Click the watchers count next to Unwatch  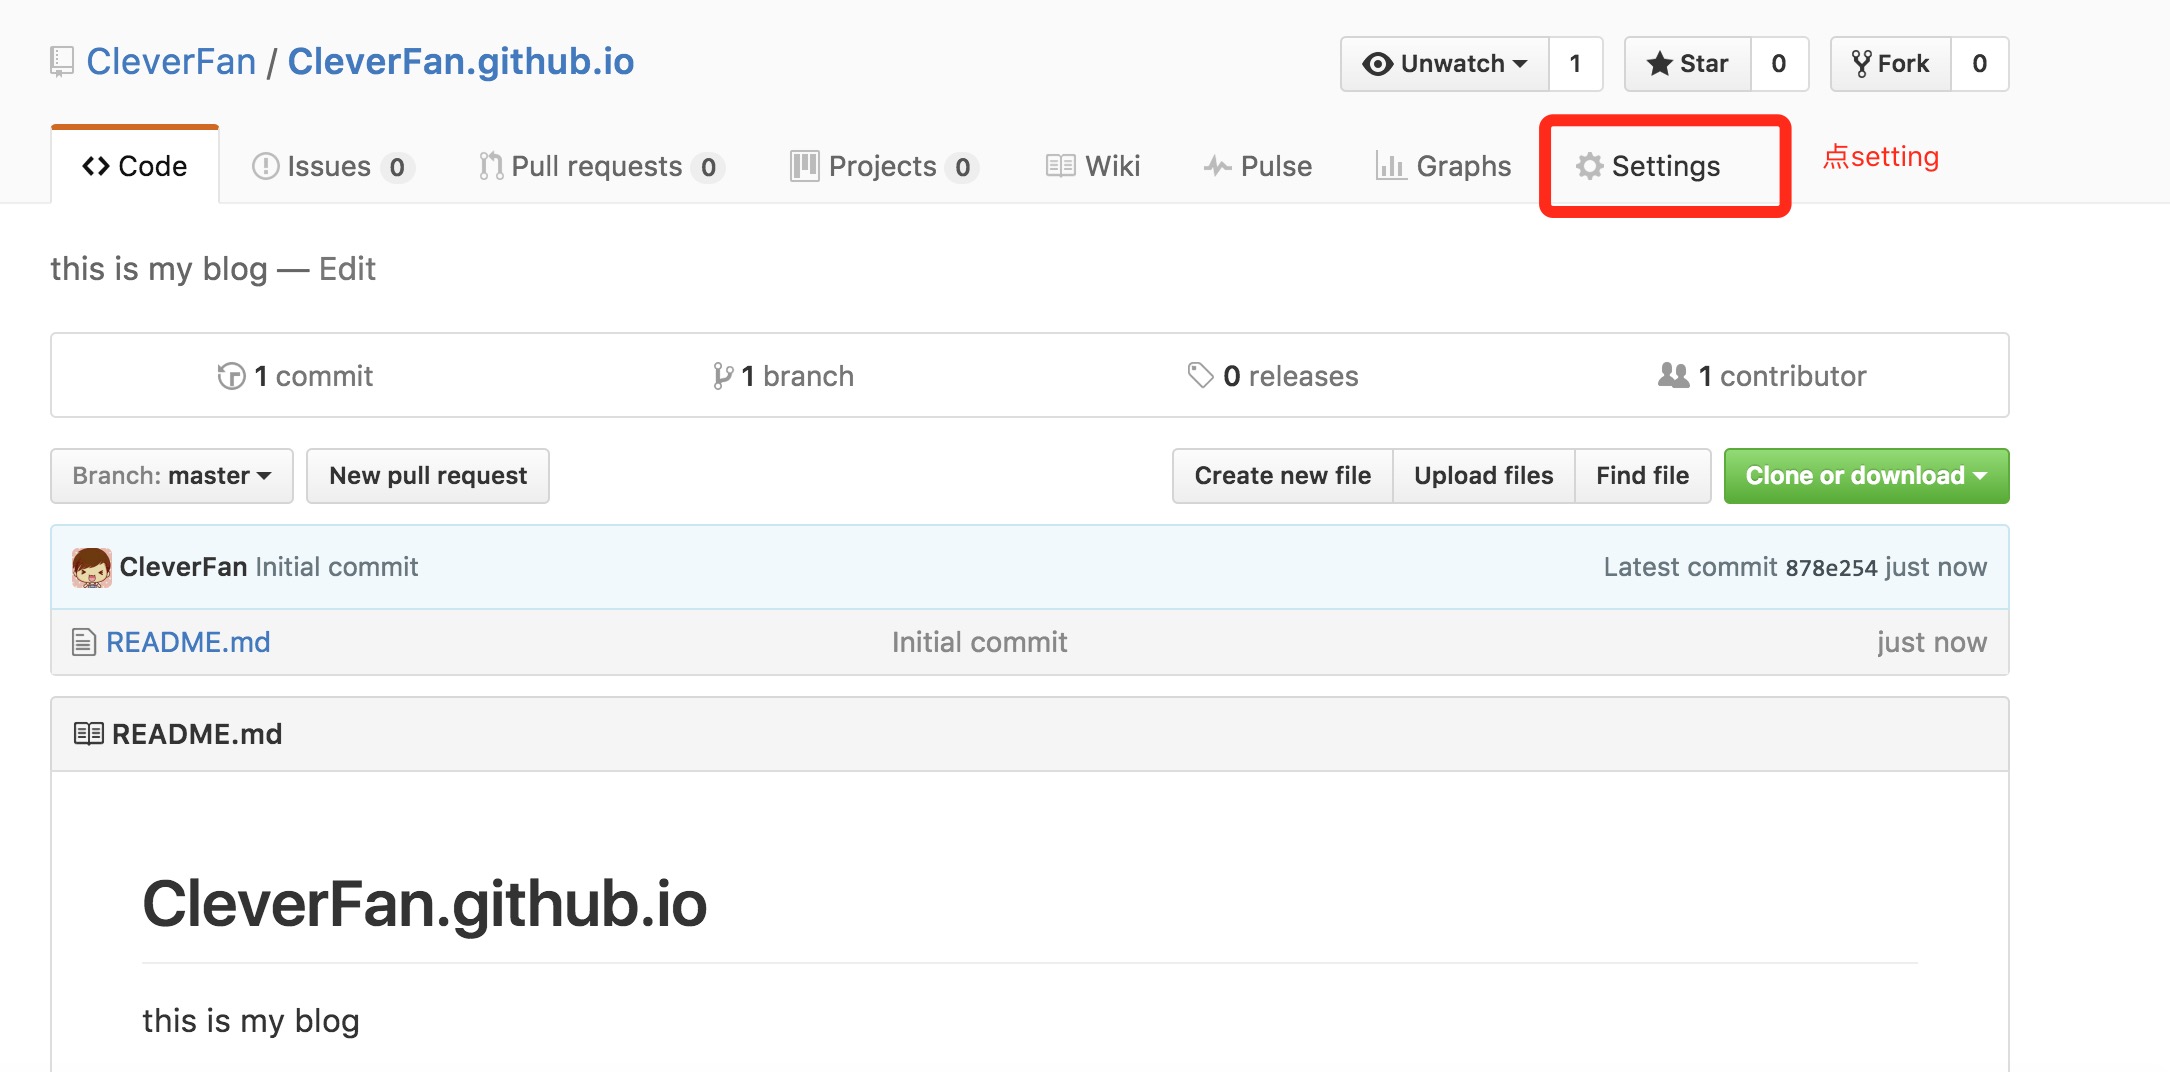pos(1576,64)
